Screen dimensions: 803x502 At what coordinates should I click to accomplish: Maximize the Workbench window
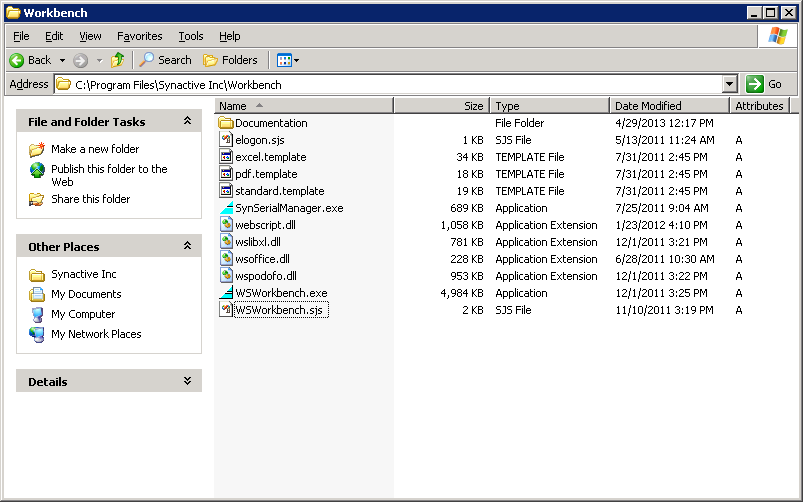[x=771, y=12]
